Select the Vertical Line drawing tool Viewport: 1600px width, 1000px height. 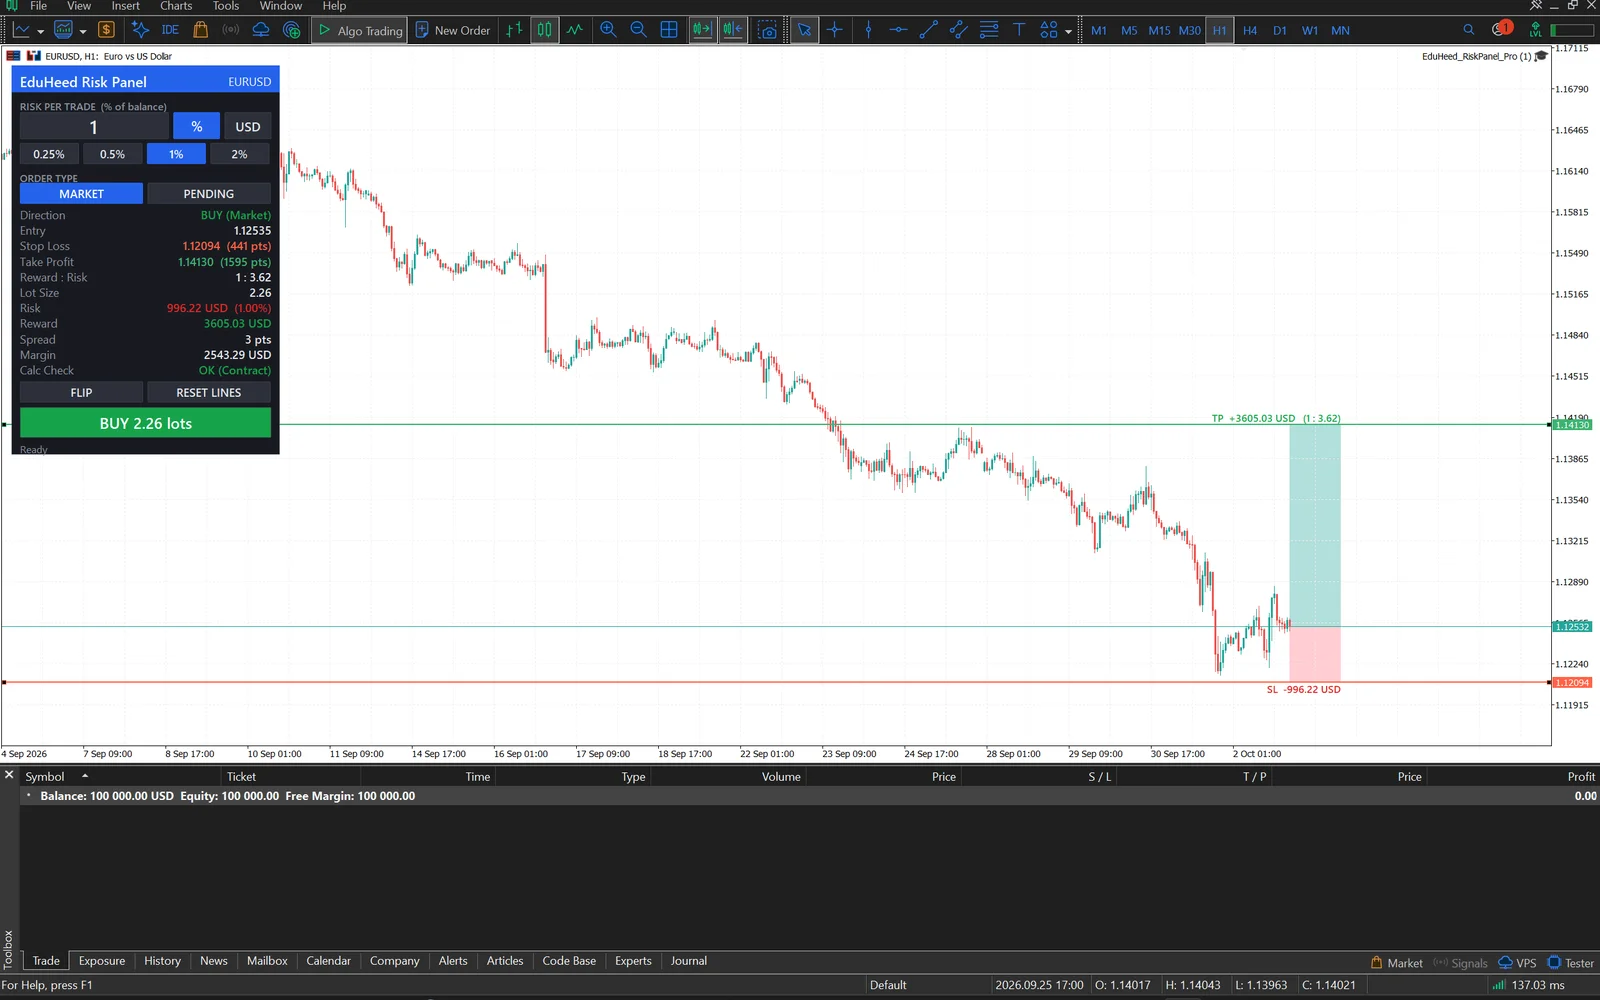pos(868,30)
